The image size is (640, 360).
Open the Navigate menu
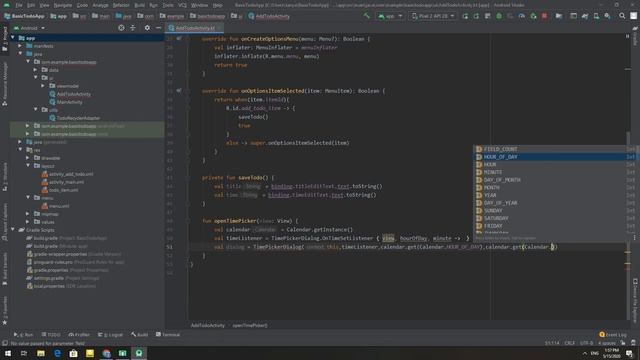pos(63,5)
